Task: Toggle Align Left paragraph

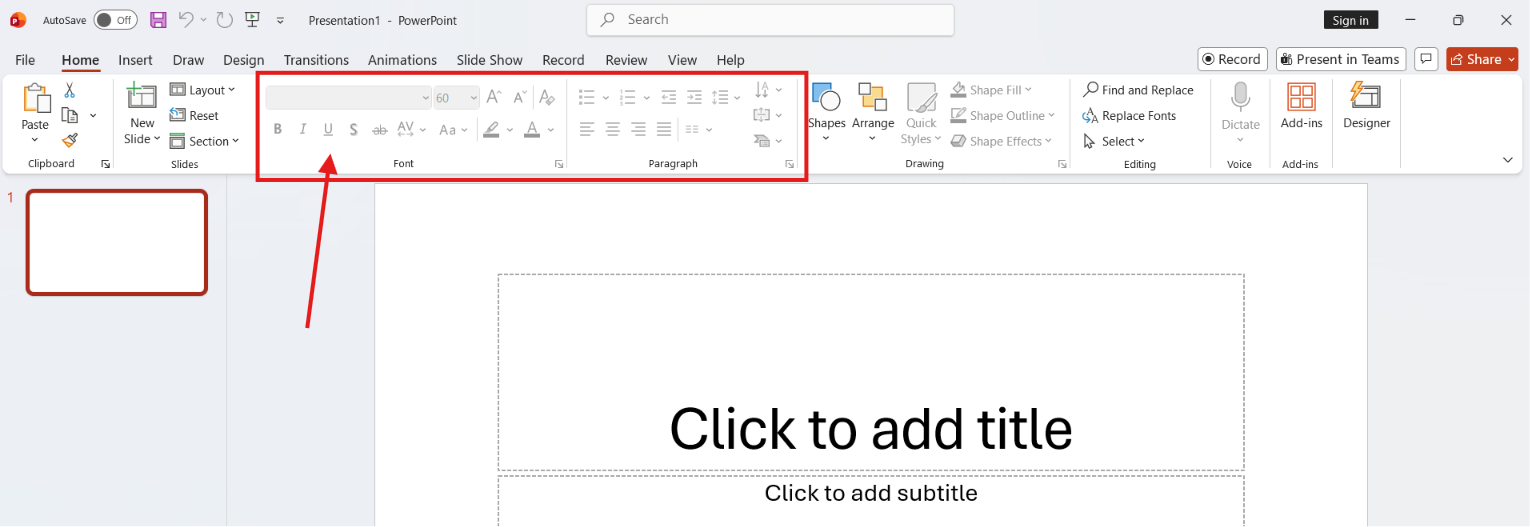Action: pos(587,129)
